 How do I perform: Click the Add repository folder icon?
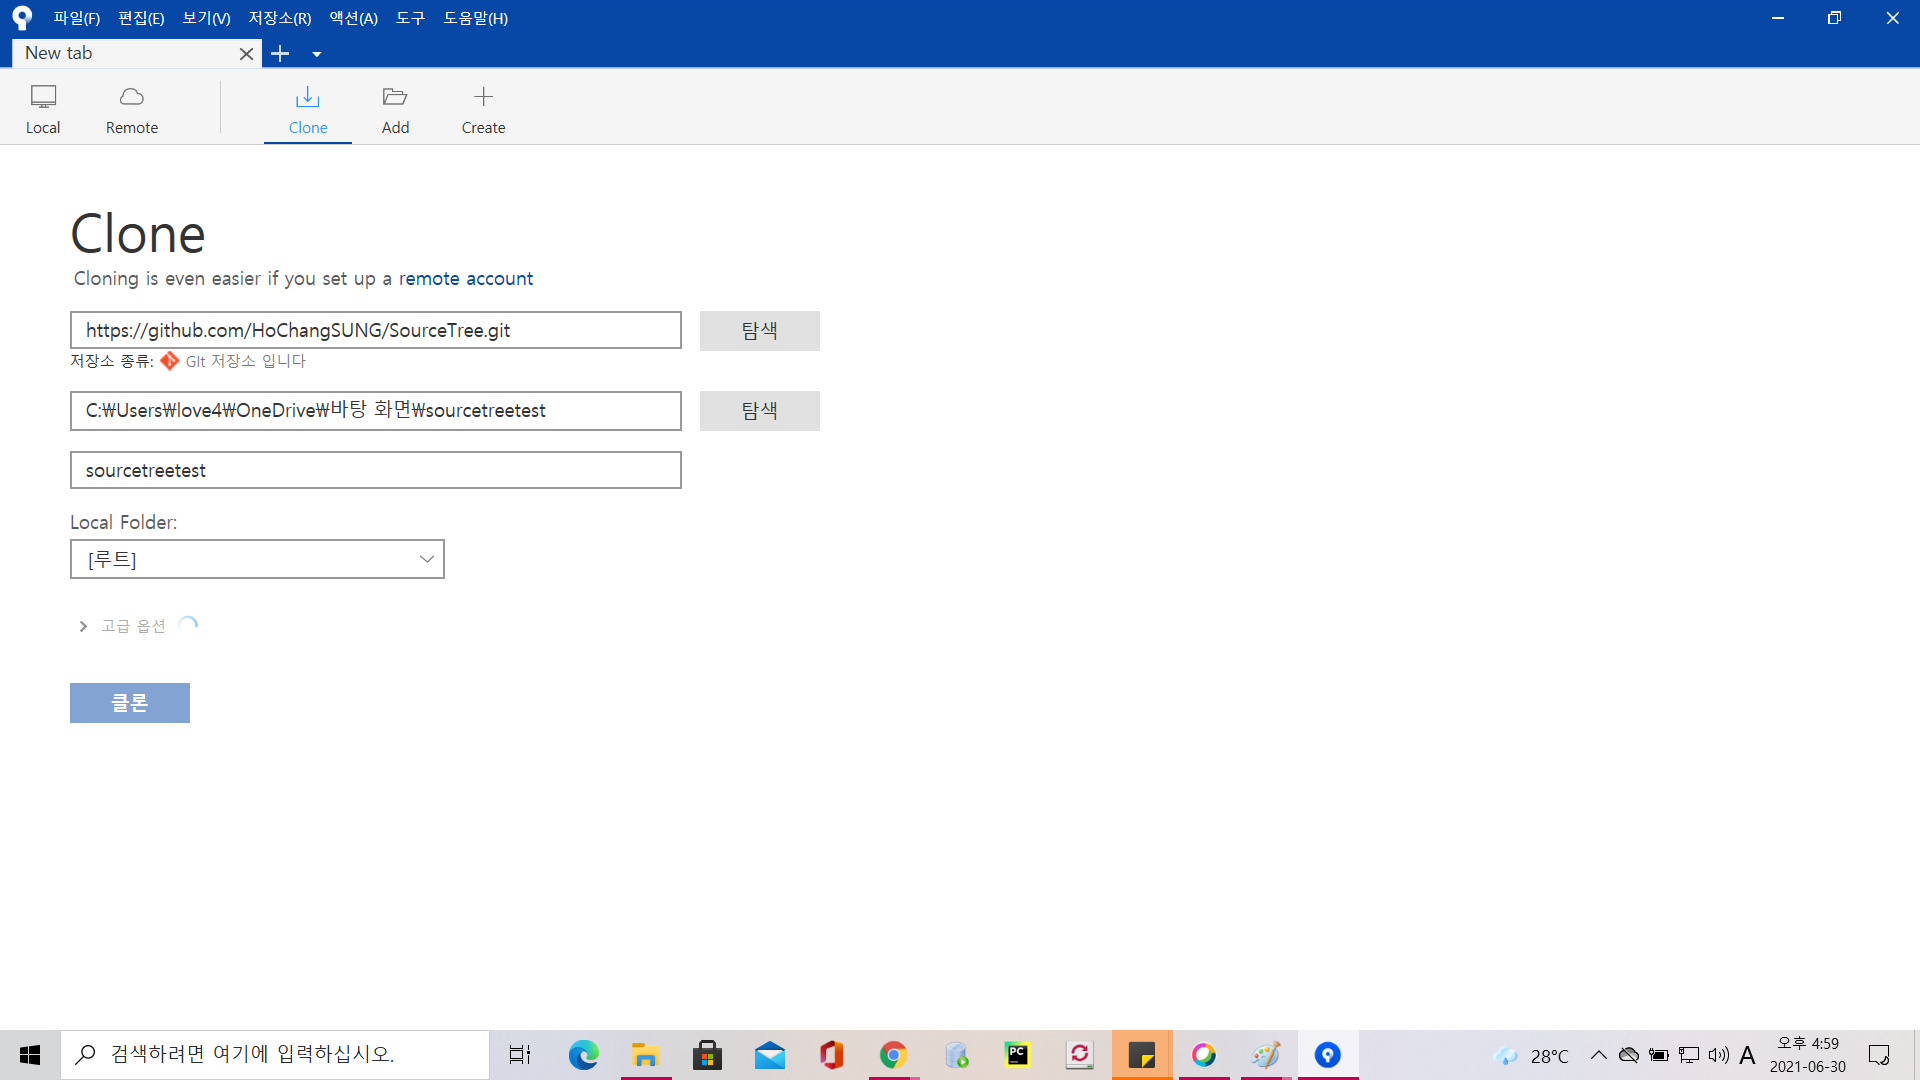(x=395, y=97)
